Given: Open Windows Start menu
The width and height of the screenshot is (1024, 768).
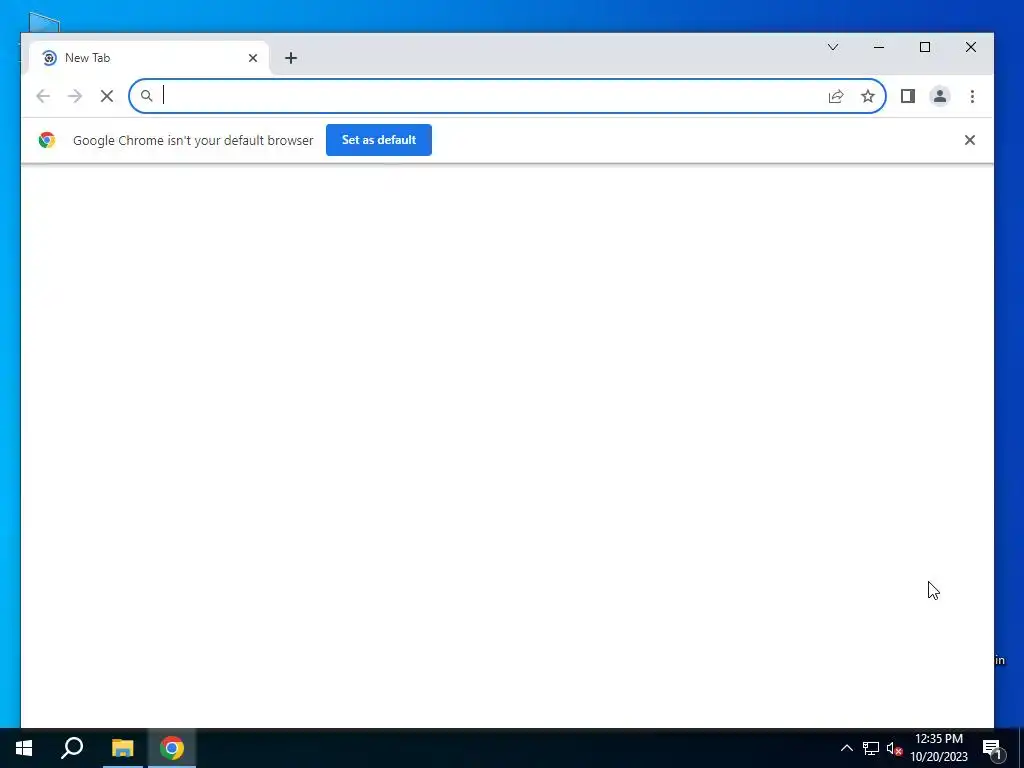Looking at the screenshot, I should (x=24, y=748).
